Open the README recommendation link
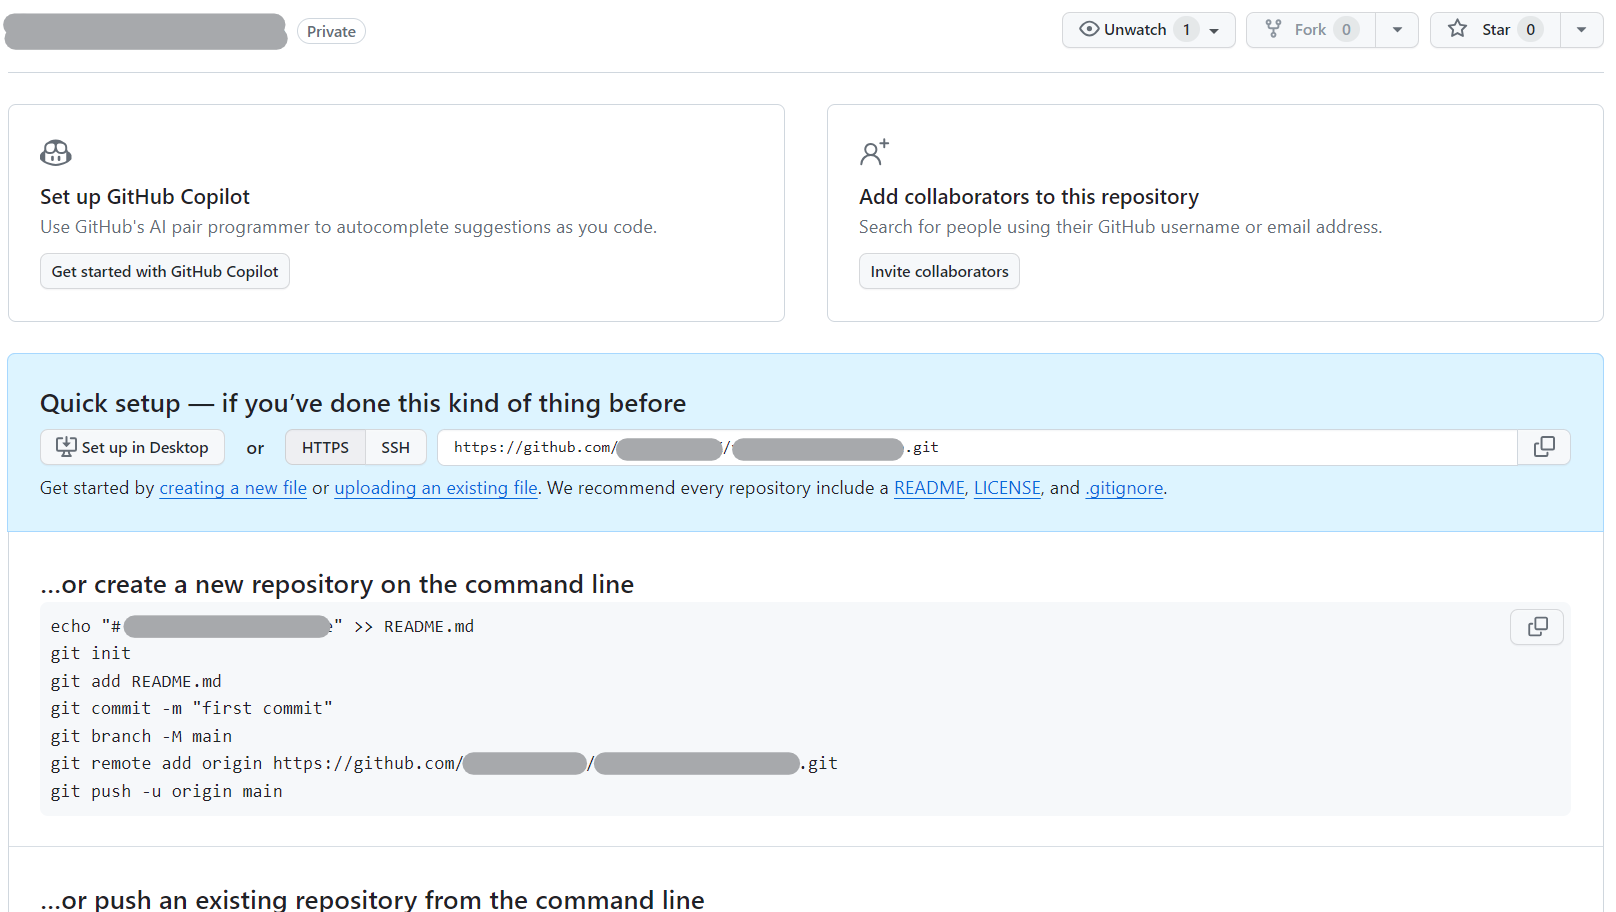This screenshot has width=1616, height=912. pyautogui.click(x=928, y=488)
